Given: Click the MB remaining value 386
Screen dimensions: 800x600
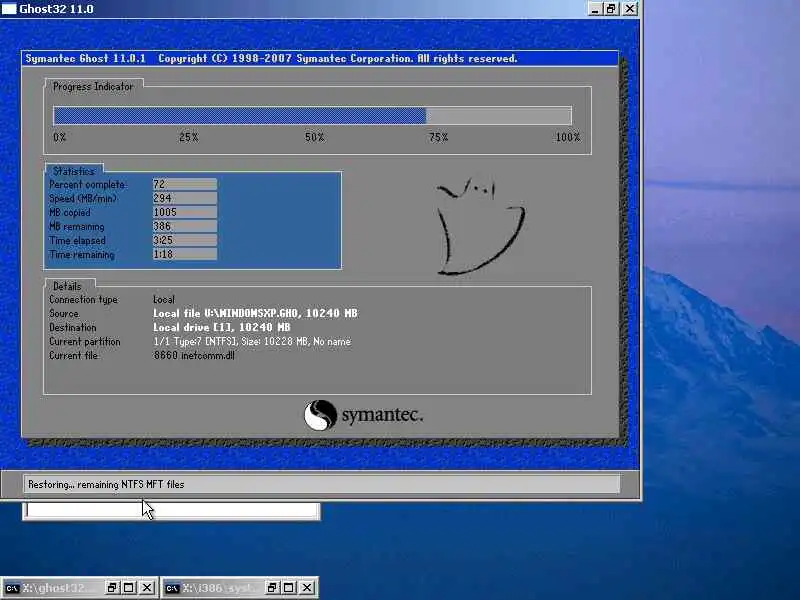Looking at the screenshot, I should [185, 226].
